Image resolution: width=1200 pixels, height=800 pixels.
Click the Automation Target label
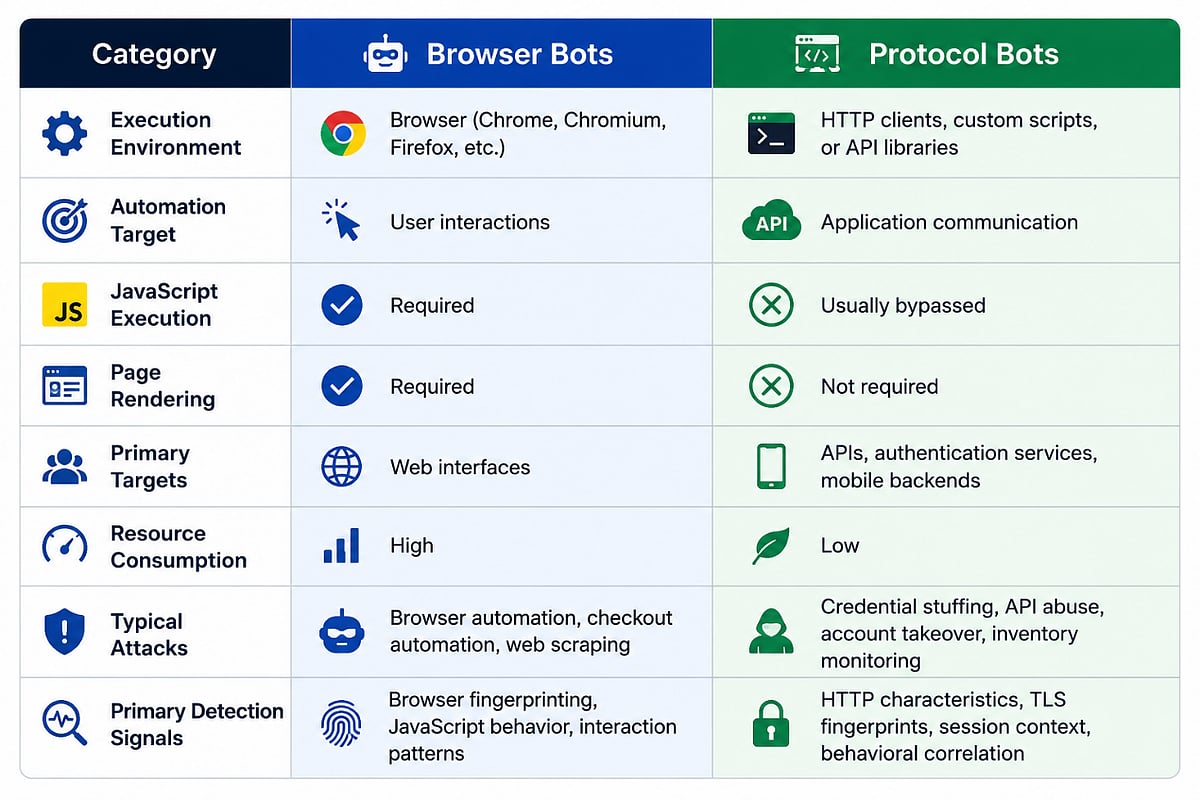tap(168, 220)
